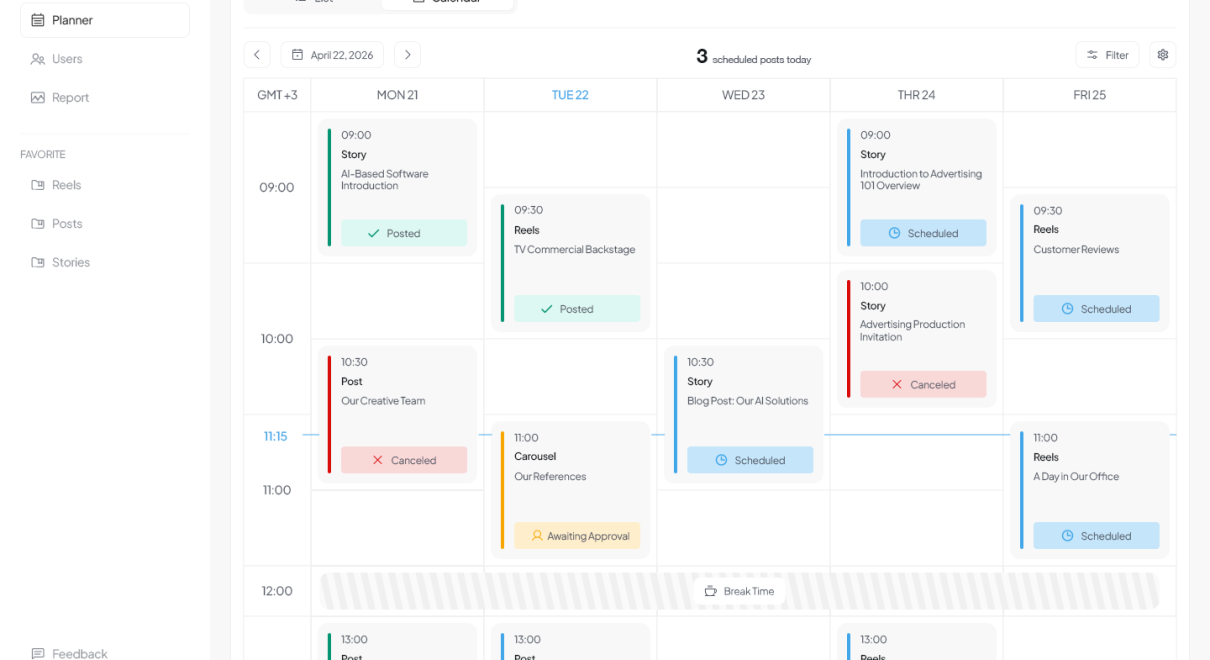Click the Break Time block at 12:00
Image resolution: width=1210 pixels, height=660 pixels.
click(739, 591)
